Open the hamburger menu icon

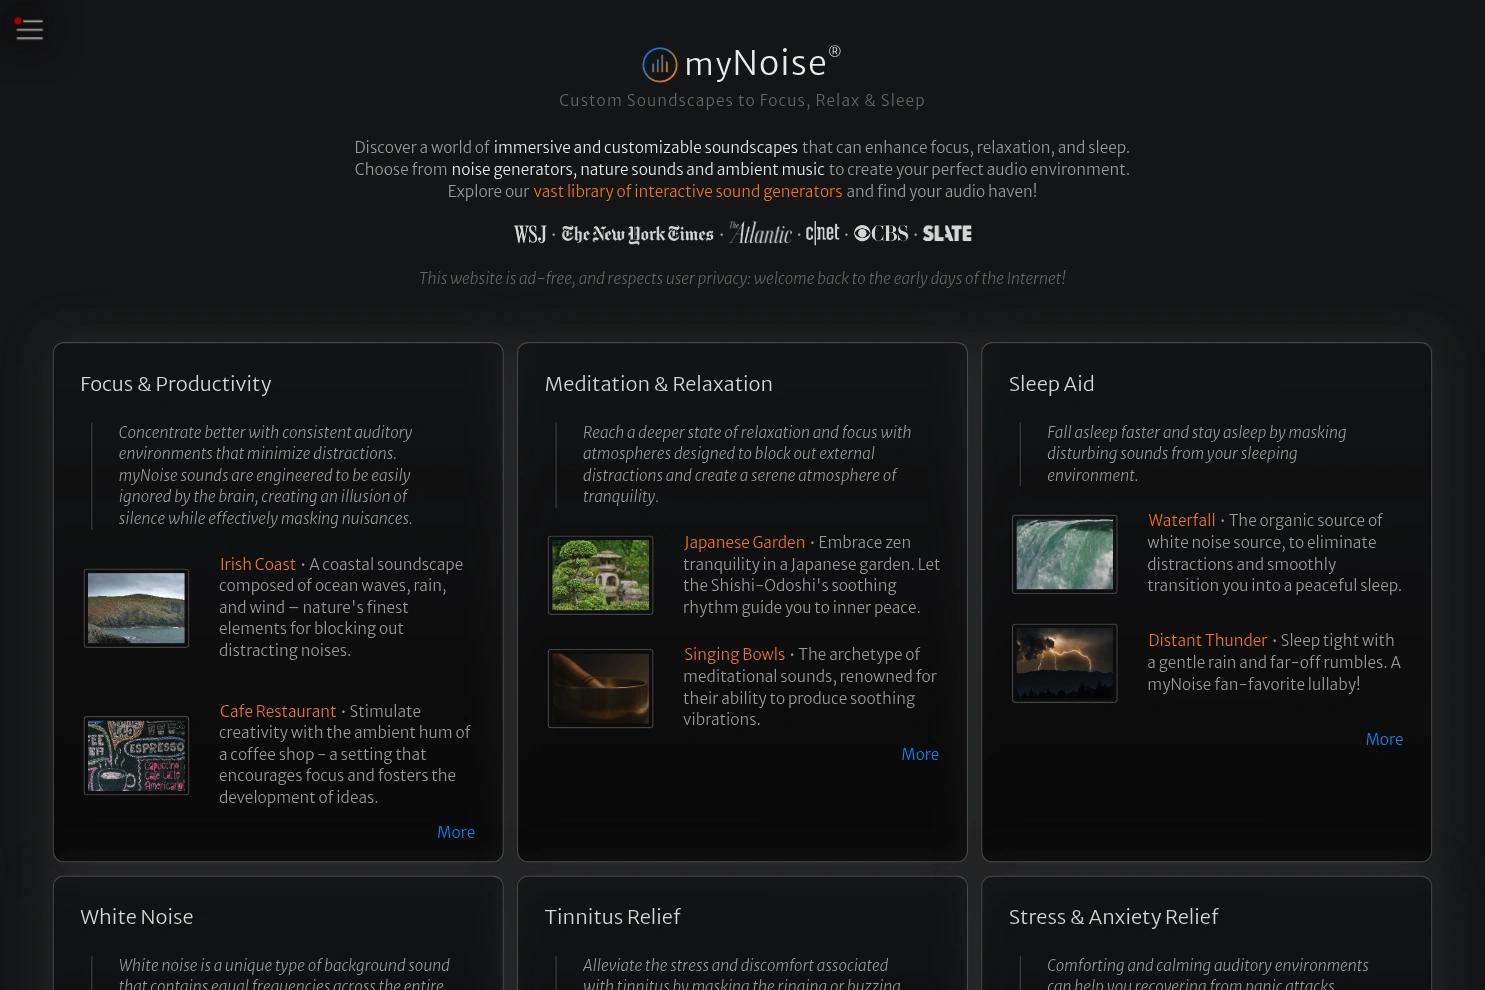[x=29, y=30]
